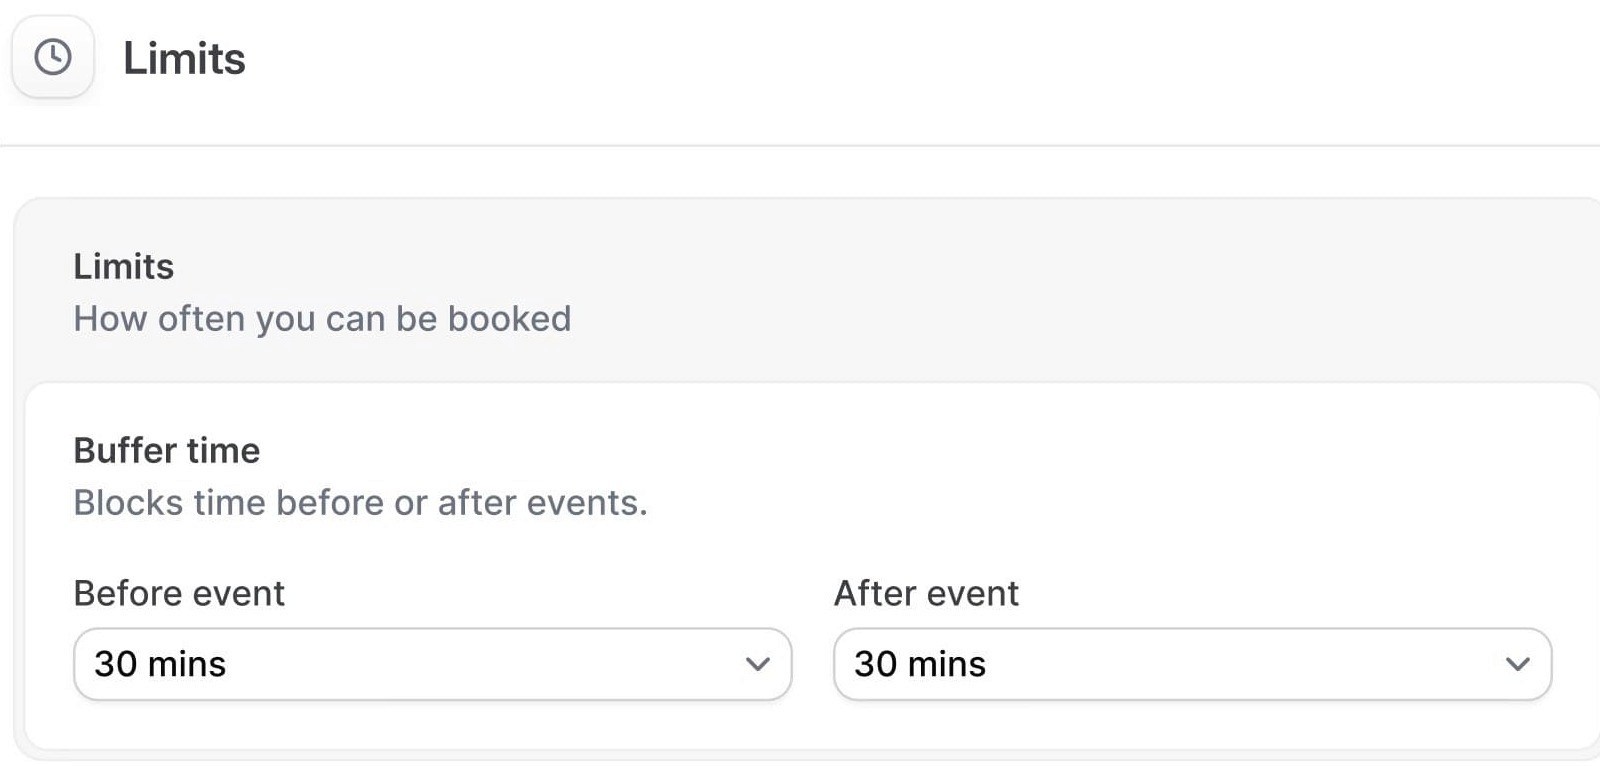Select the 30 mins value in After event
The image size is (1600, 766).
coord(919,664)
